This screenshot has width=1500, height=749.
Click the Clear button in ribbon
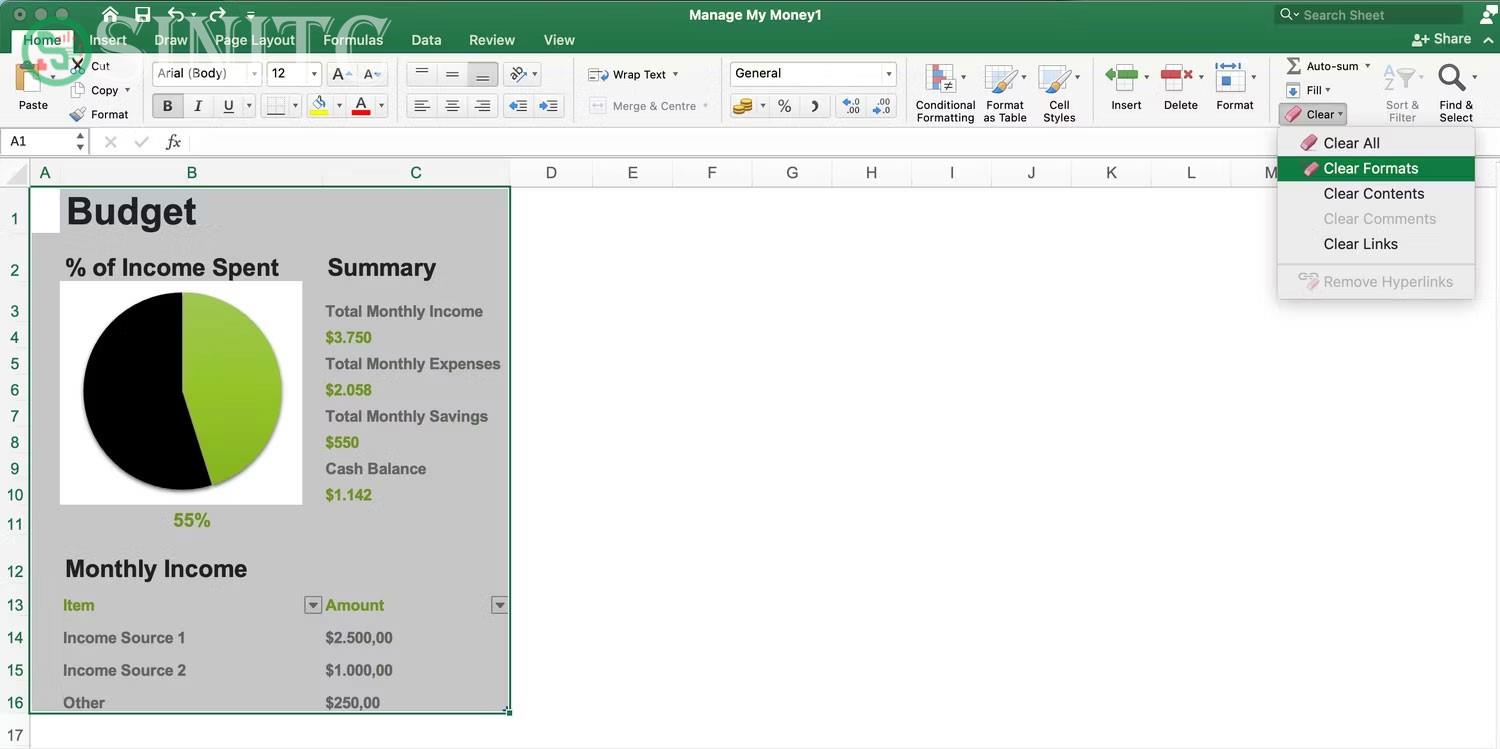click(1314, 114)
